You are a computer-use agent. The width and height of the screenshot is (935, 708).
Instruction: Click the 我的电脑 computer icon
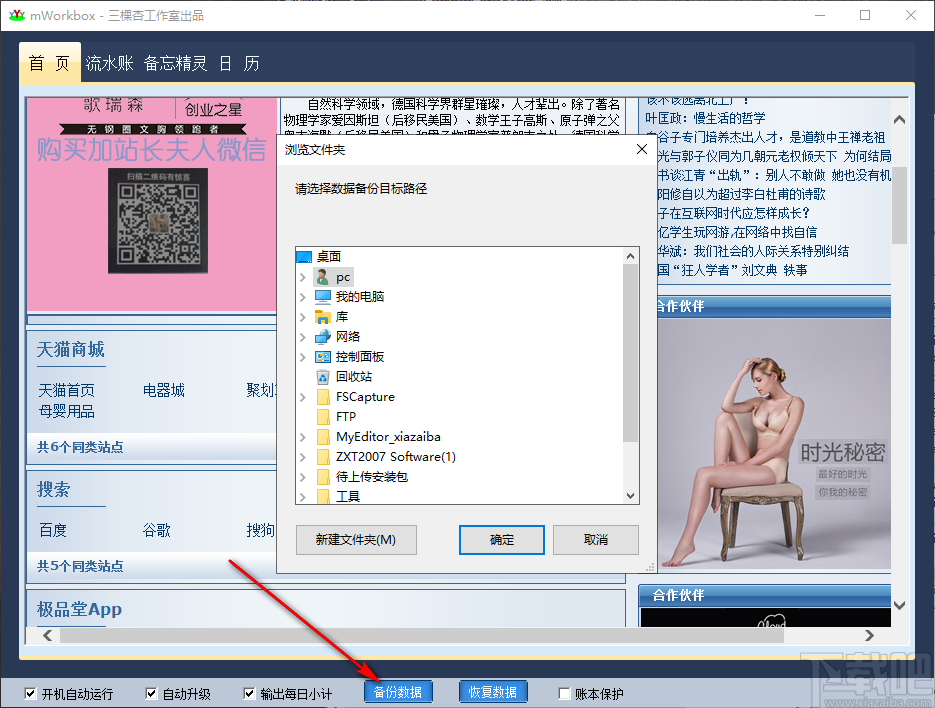(323, 296)
